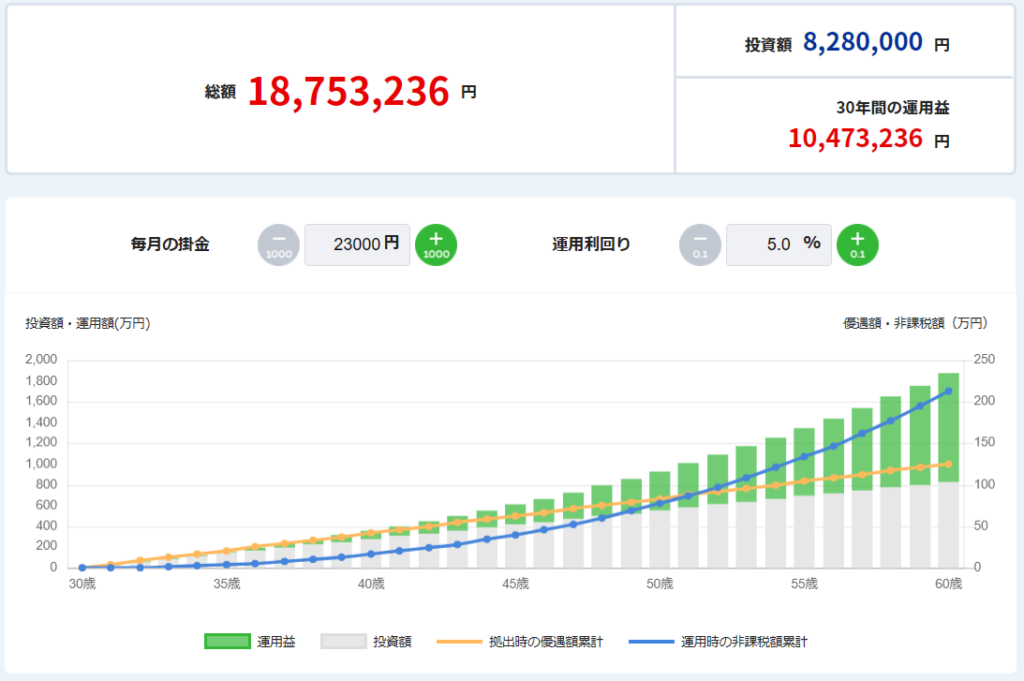This screenshot has width=1024, height=681.
Task: Click the 50歳 bar in chart
Action: pyautogui.click(x=660, y=520)
